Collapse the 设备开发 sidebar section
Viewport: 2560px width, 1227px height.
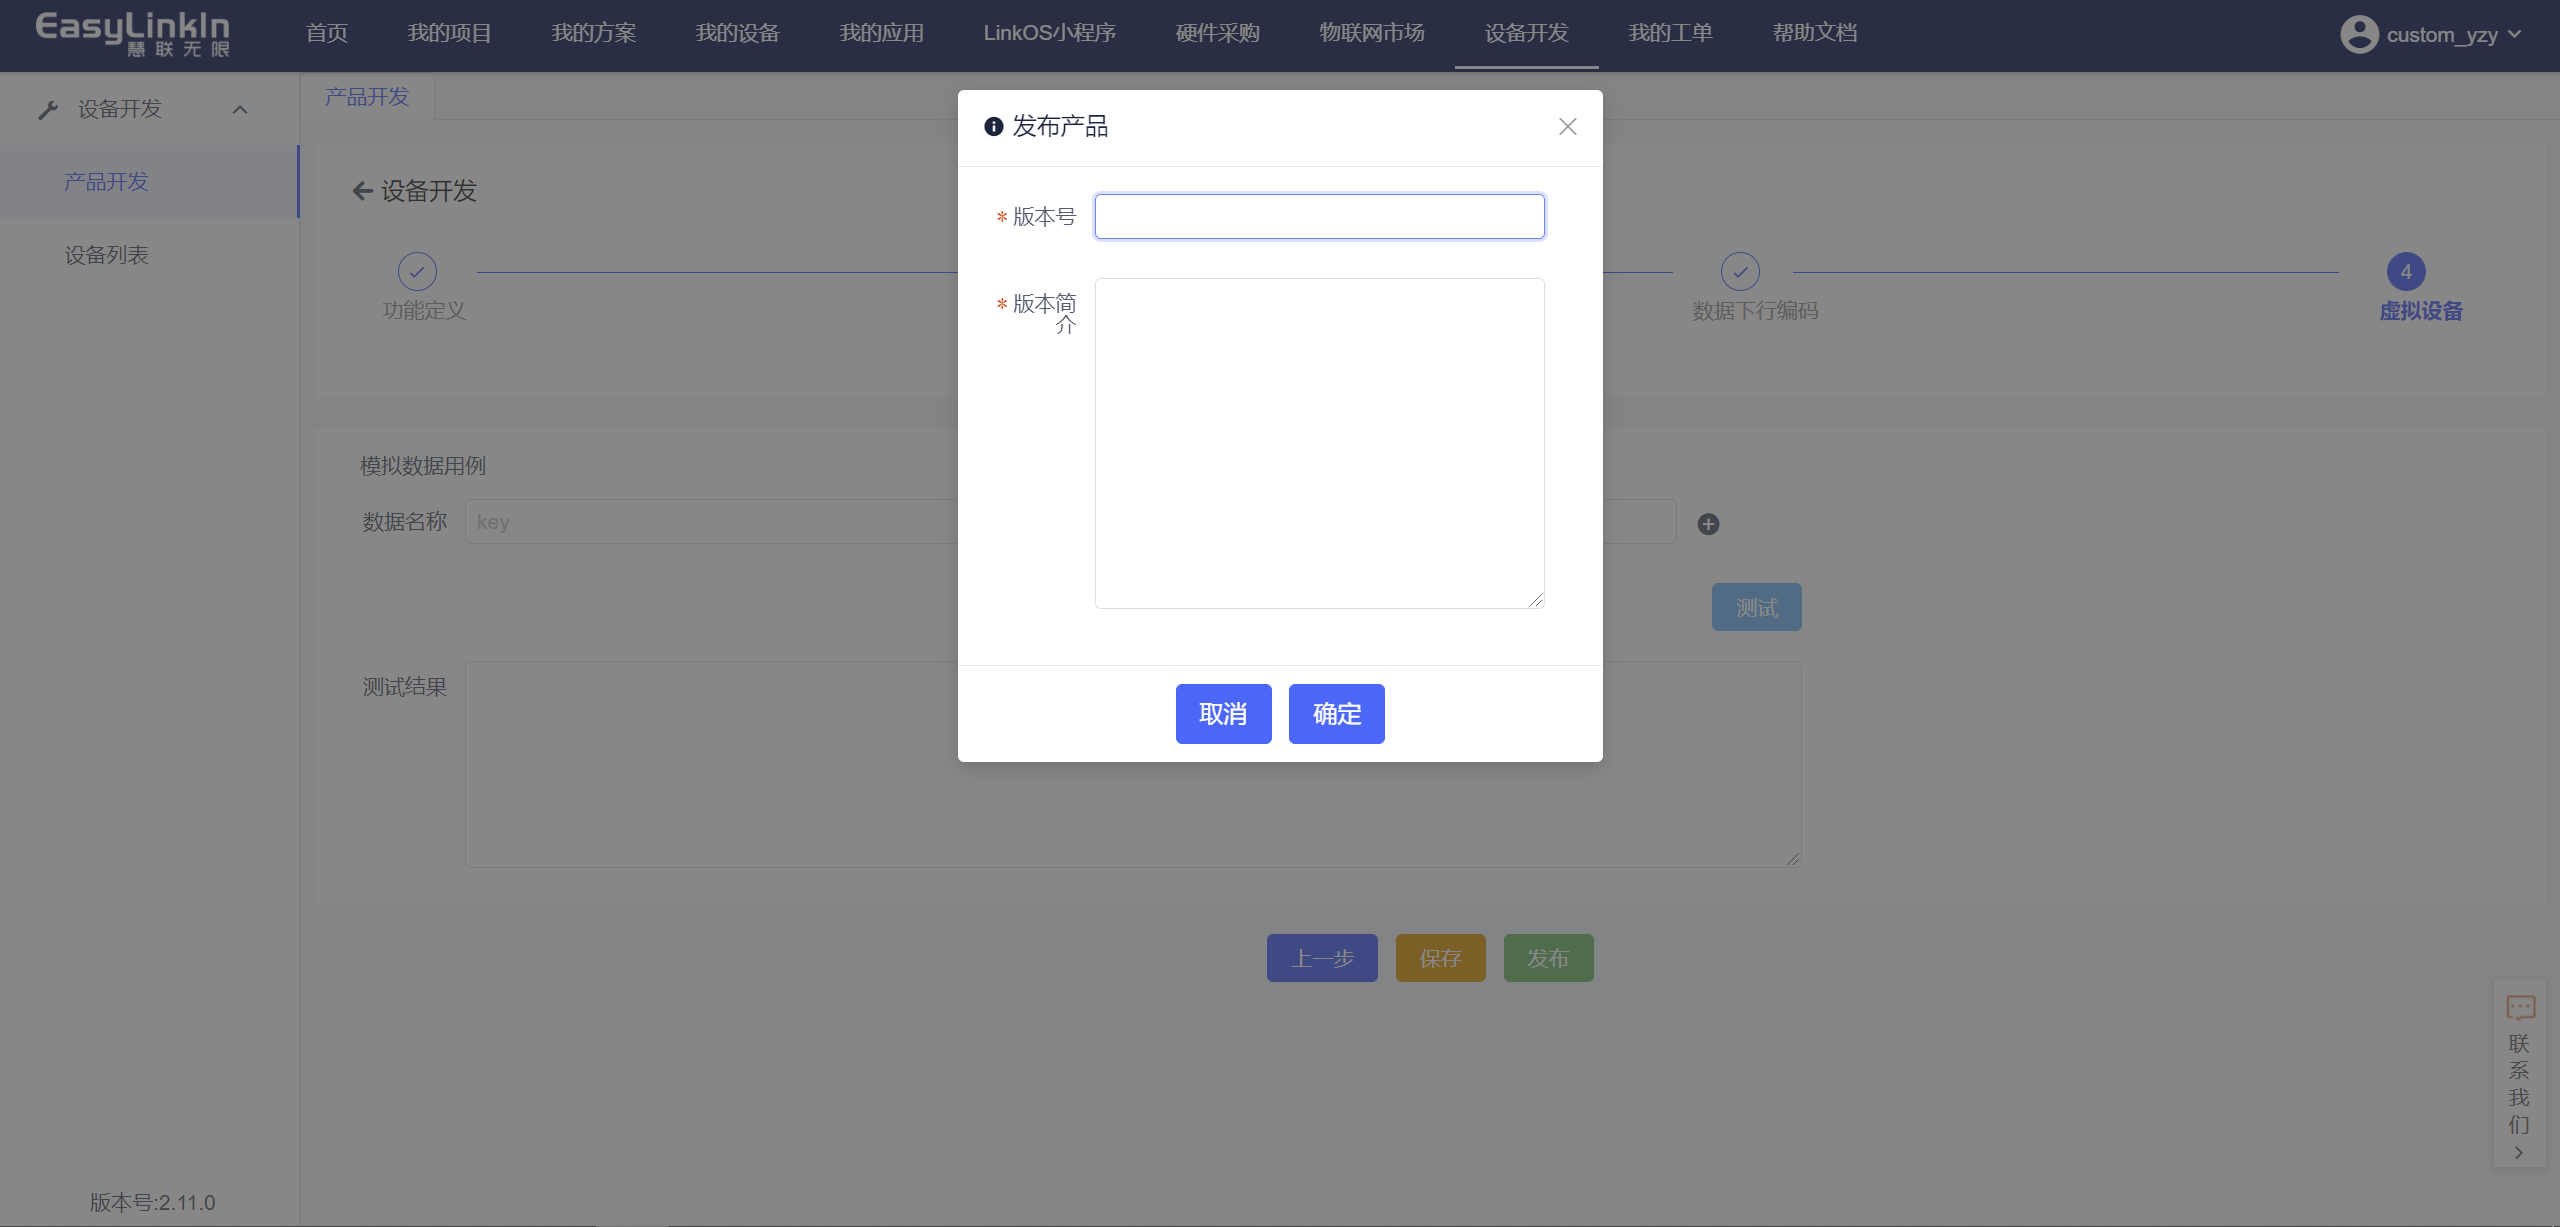[x=240, y=109]
